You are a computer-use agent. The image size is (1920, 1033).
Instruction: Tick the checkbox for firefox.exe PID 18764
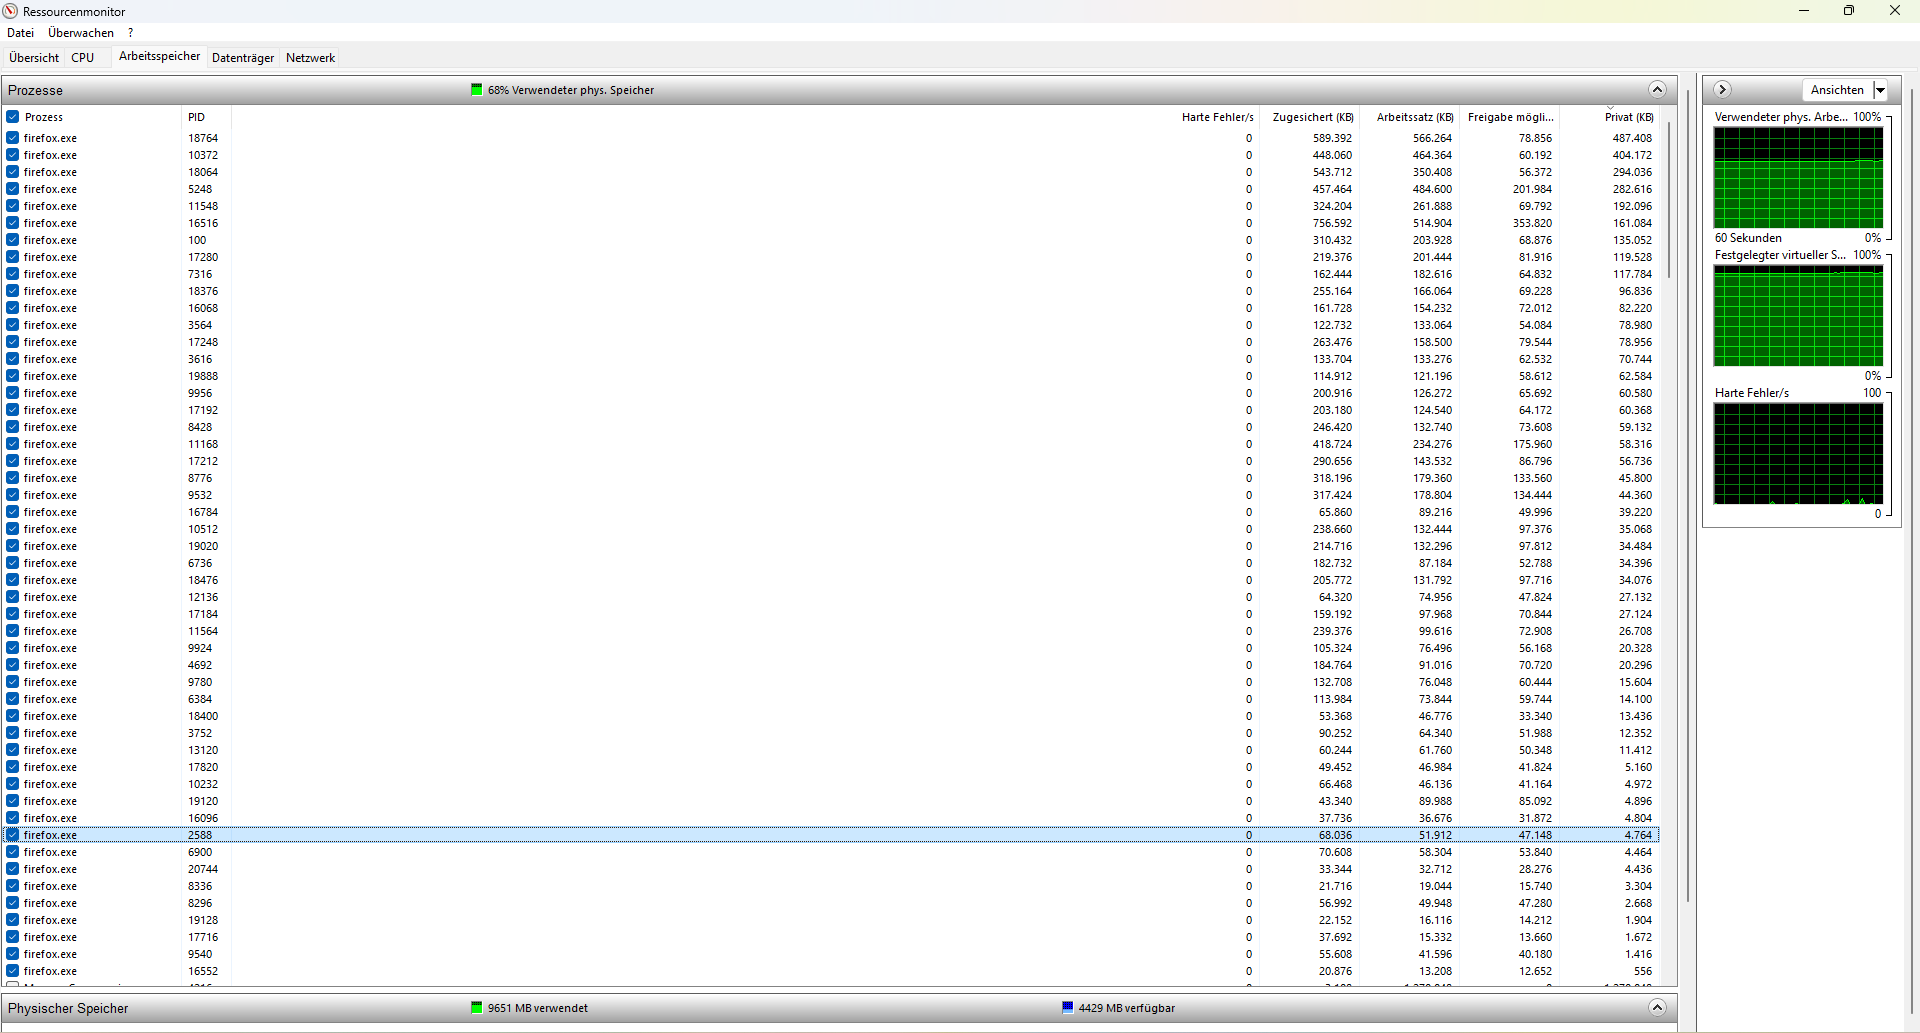point(13,138)
